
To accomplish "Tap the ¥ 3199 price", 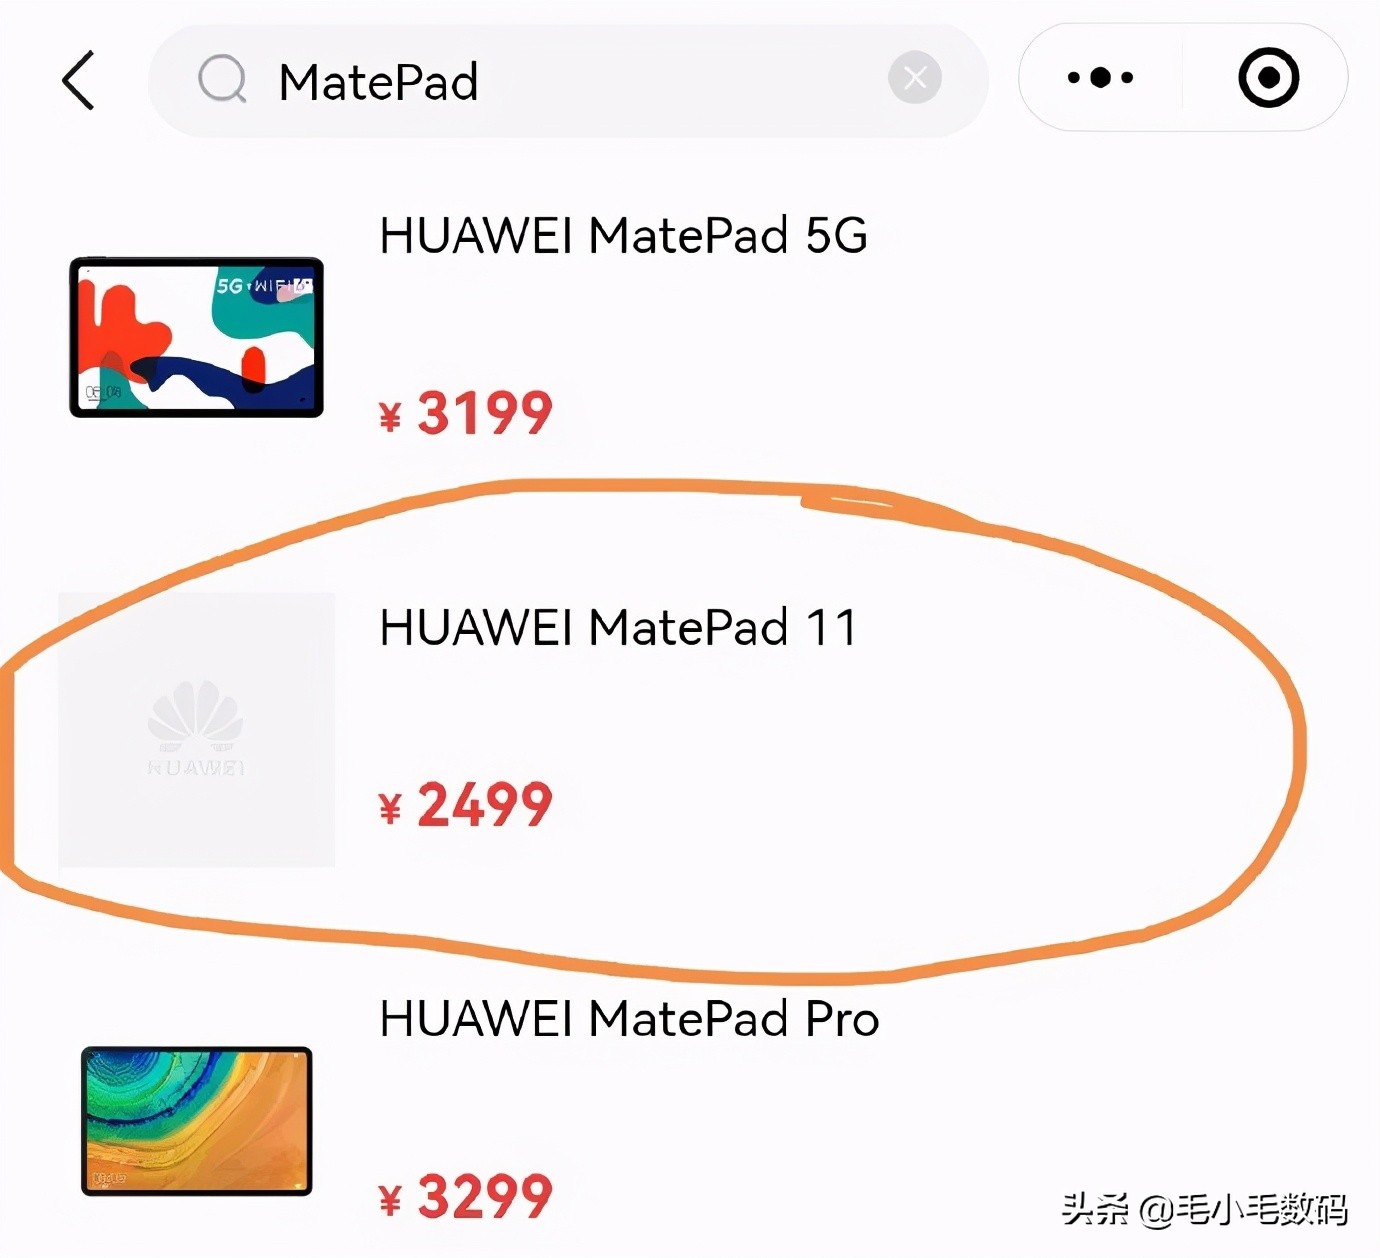I will pos(466,413).
